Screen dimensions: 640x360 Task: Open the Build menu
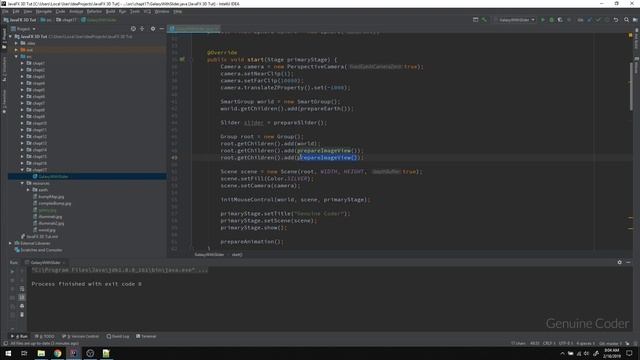[x=111, y=11]
